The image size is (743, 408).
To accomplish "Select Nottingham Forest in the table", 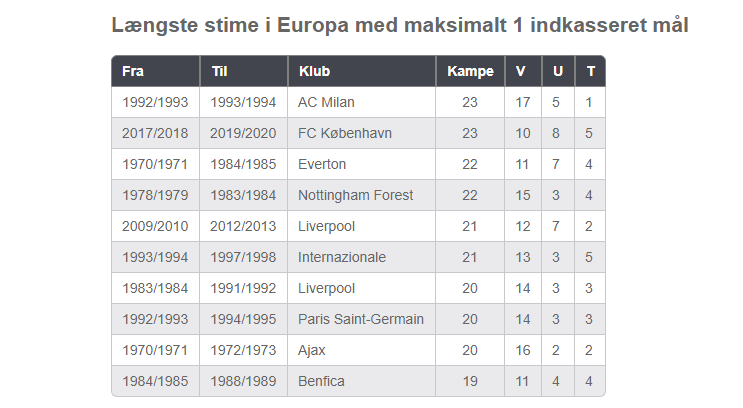I will pos(355,195).
